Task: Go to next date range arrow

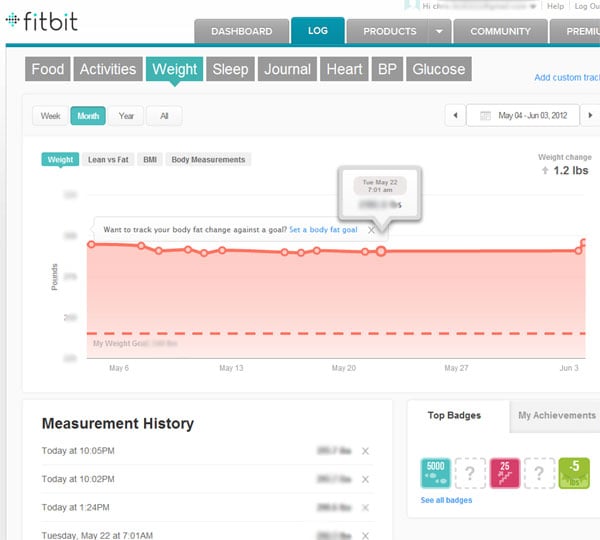Action: (590, 115)
